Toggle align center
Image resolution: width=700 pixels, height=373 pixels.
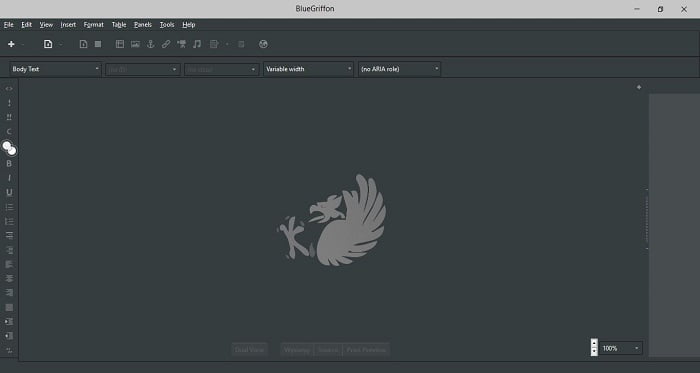9,278
